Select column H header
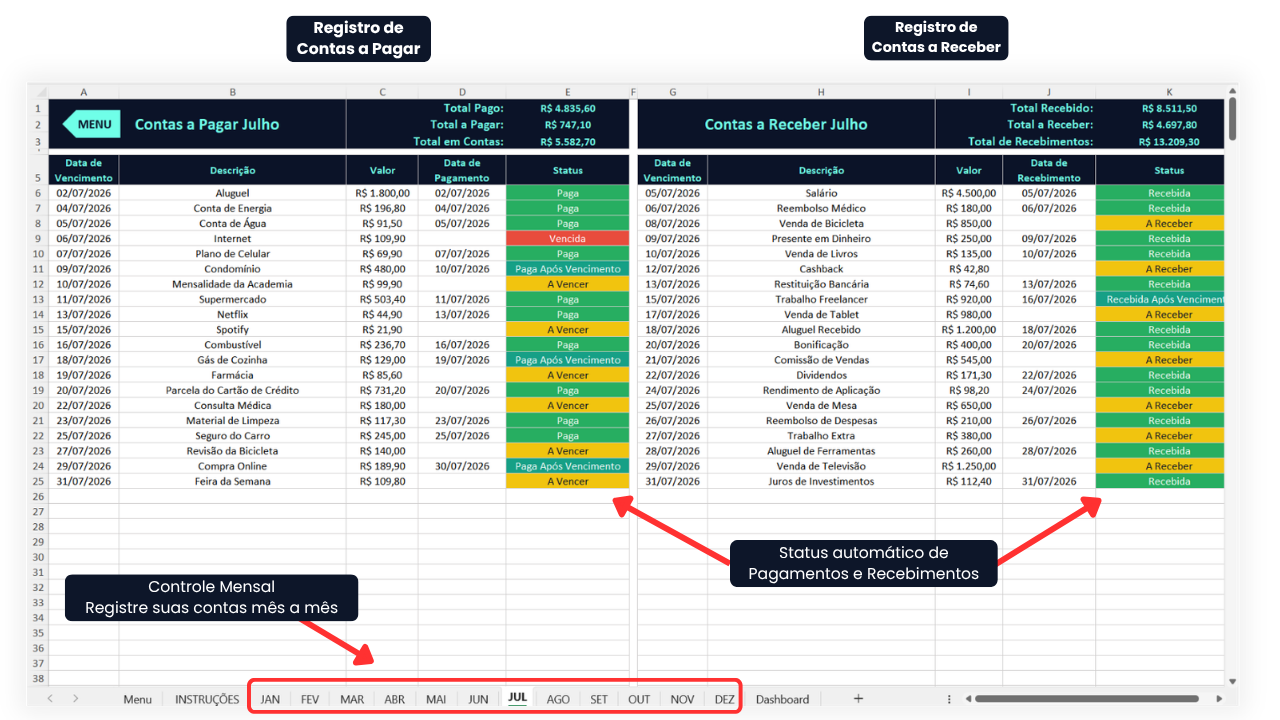Viewport: 1280px width, 720px height. [821, 92]
